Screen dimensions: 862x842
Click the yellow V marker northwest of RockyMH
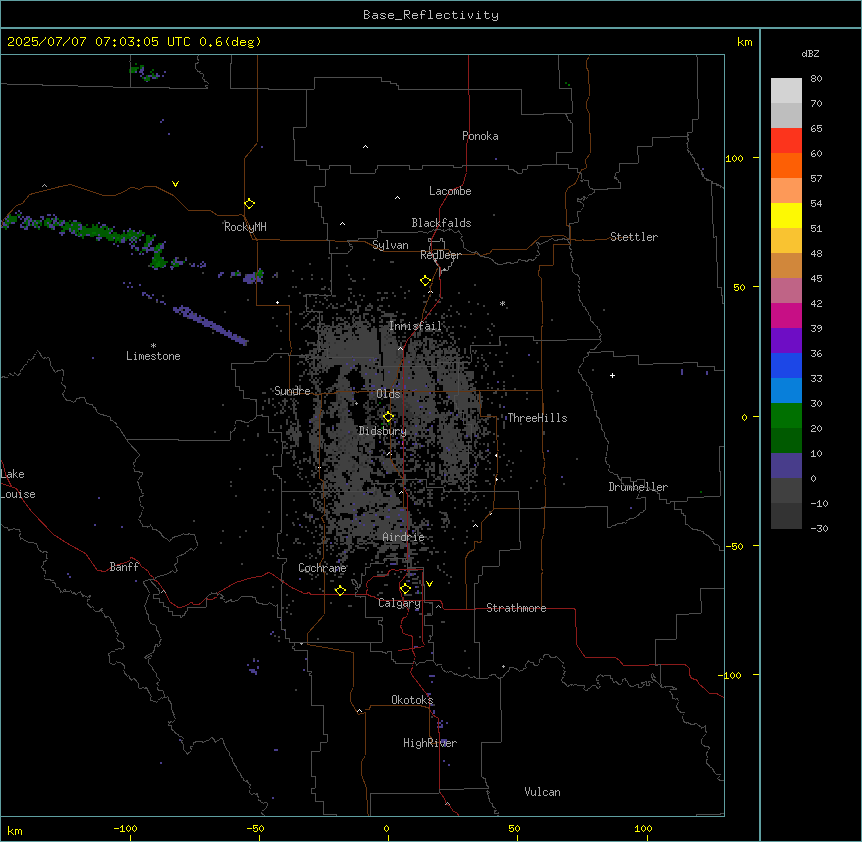[175, 184]
